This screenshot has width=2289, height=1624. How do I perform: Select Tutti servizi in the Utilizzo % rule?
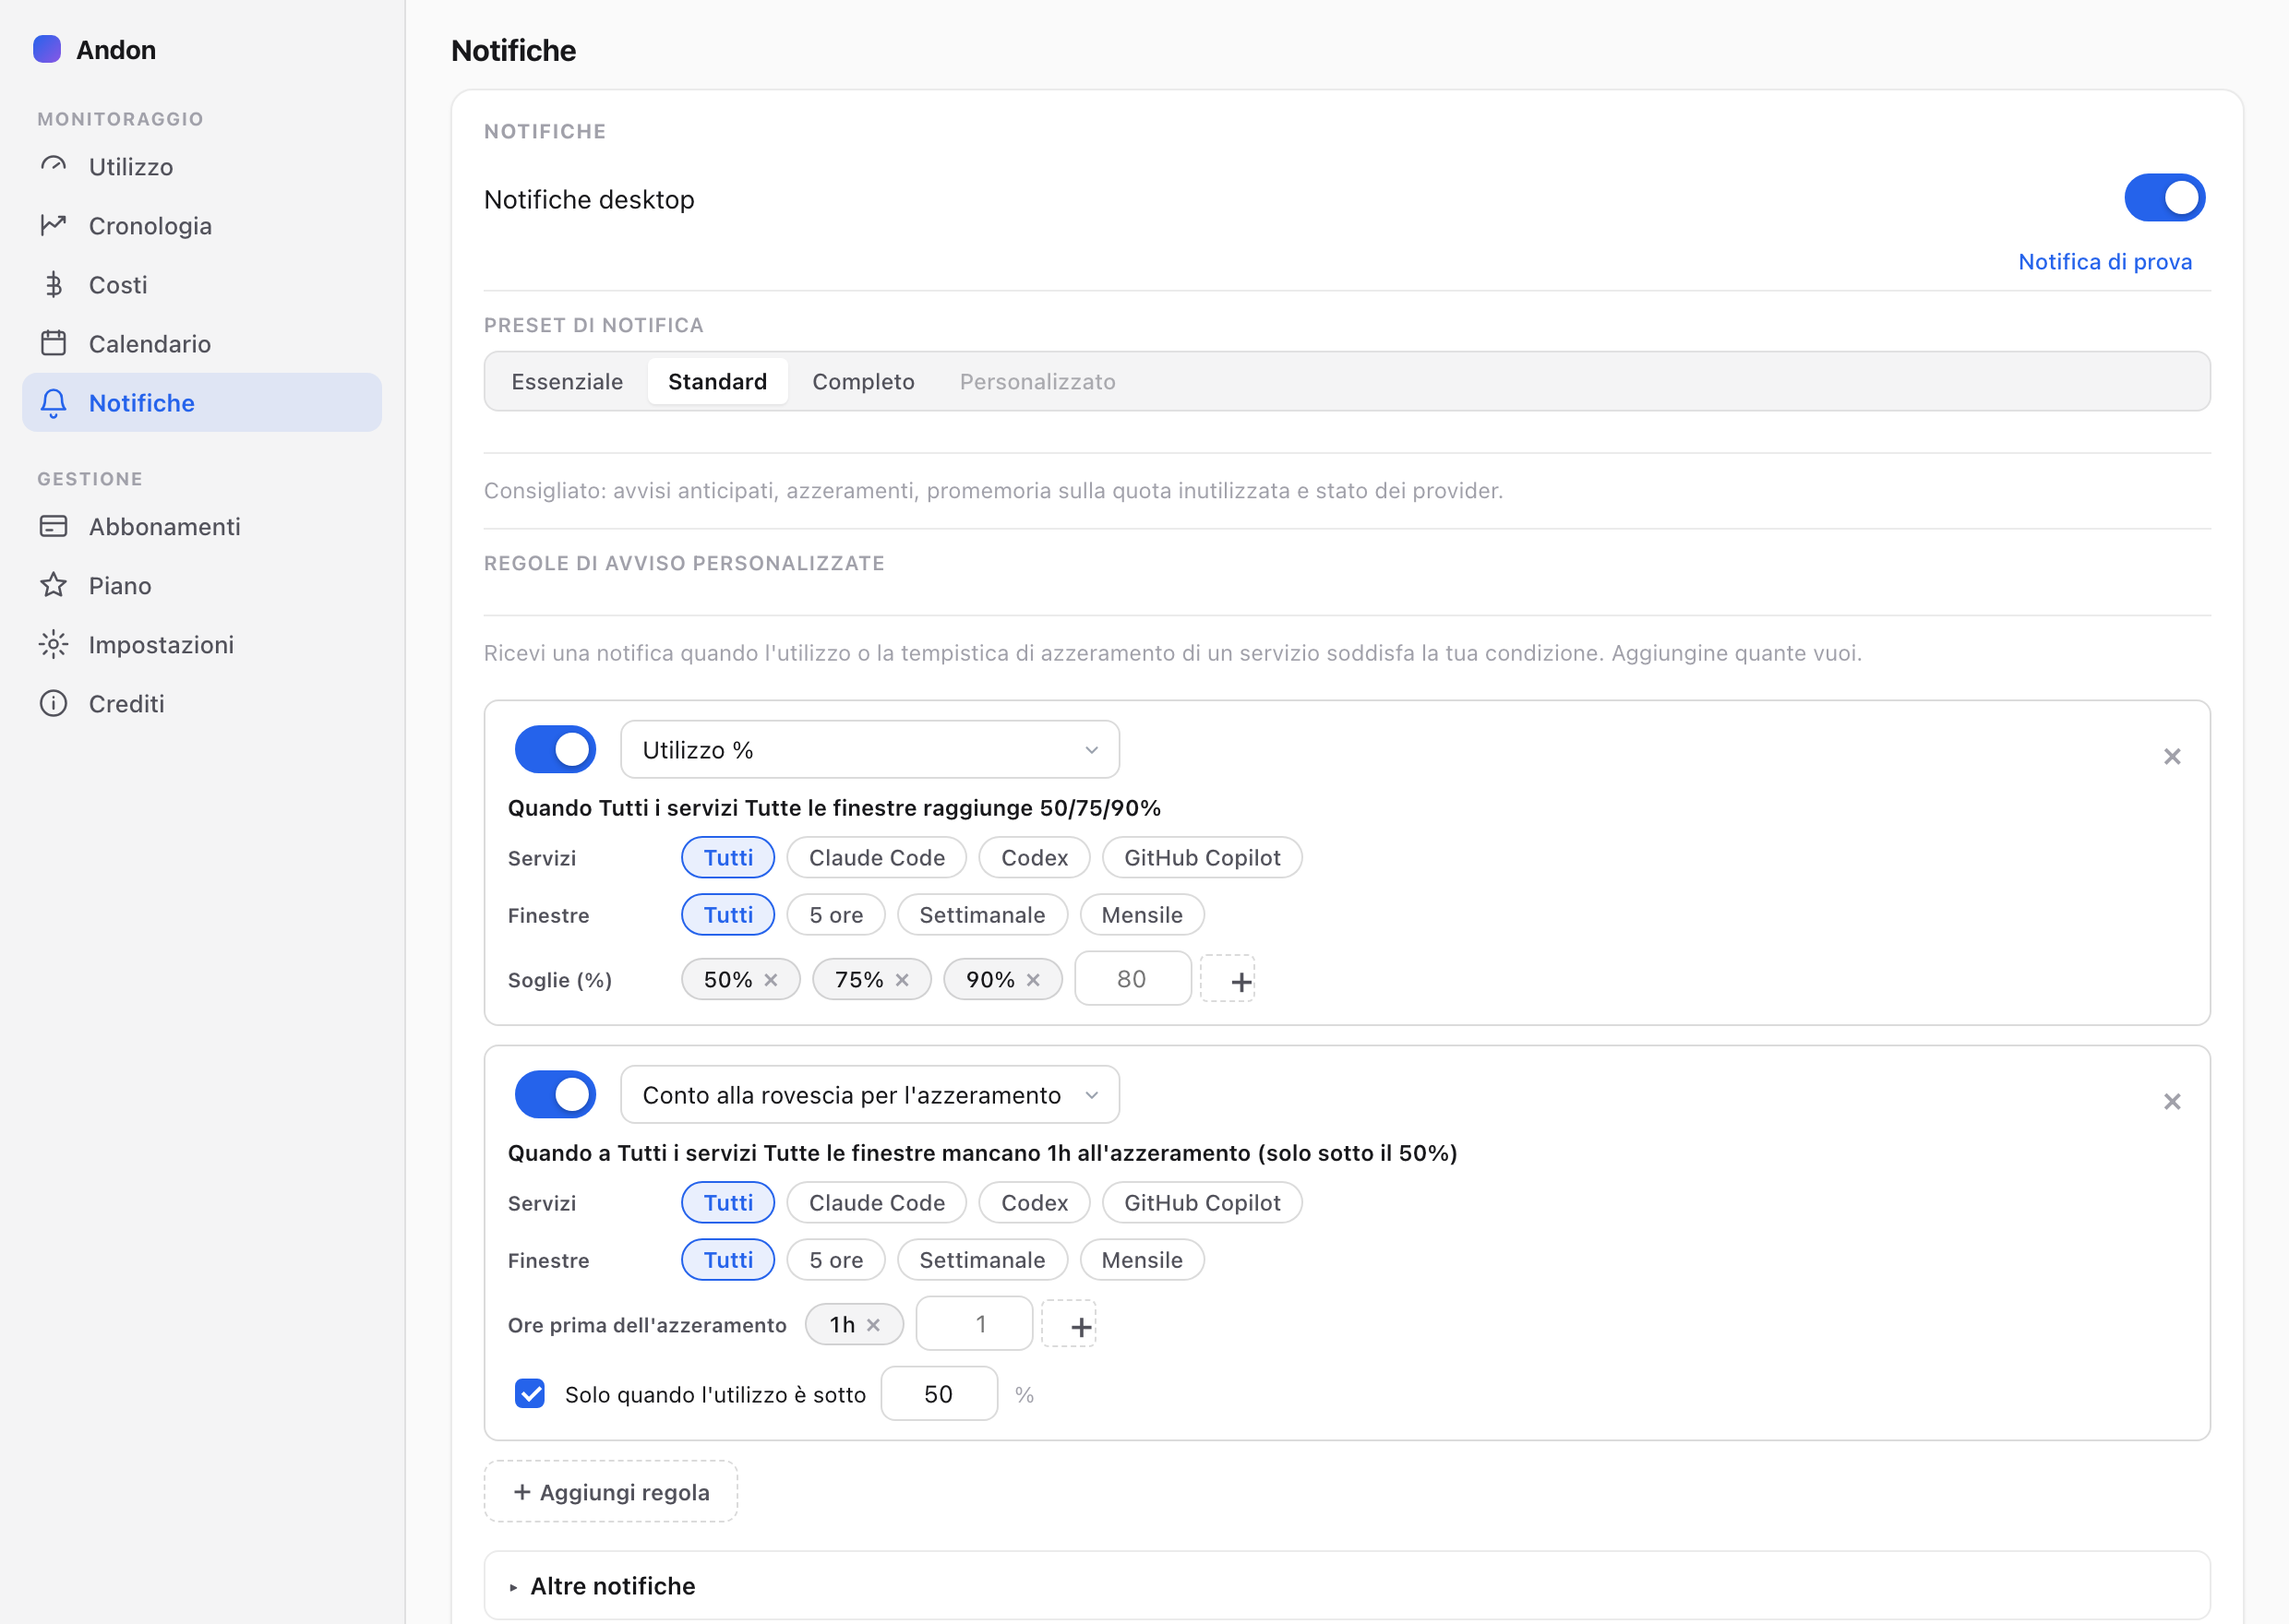[x=728, y=857]
